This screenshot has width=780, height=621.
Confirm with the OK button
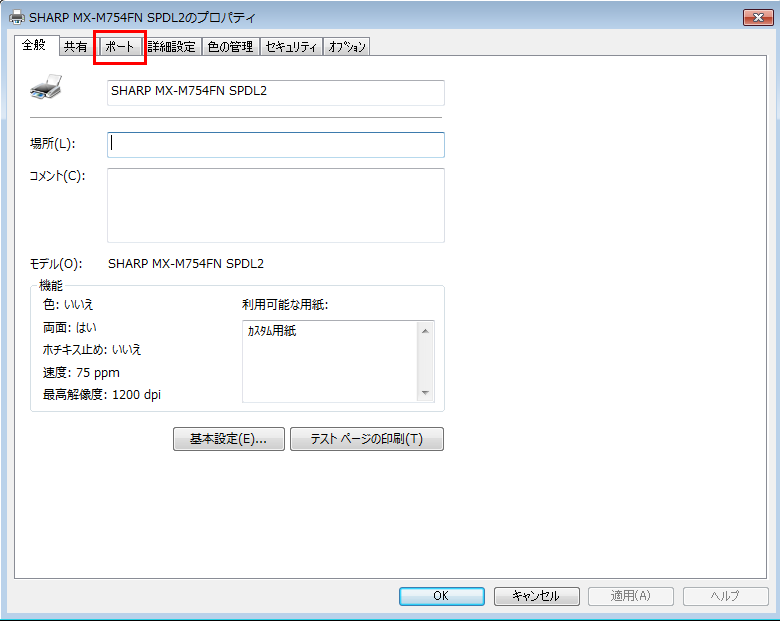point(441,595)
